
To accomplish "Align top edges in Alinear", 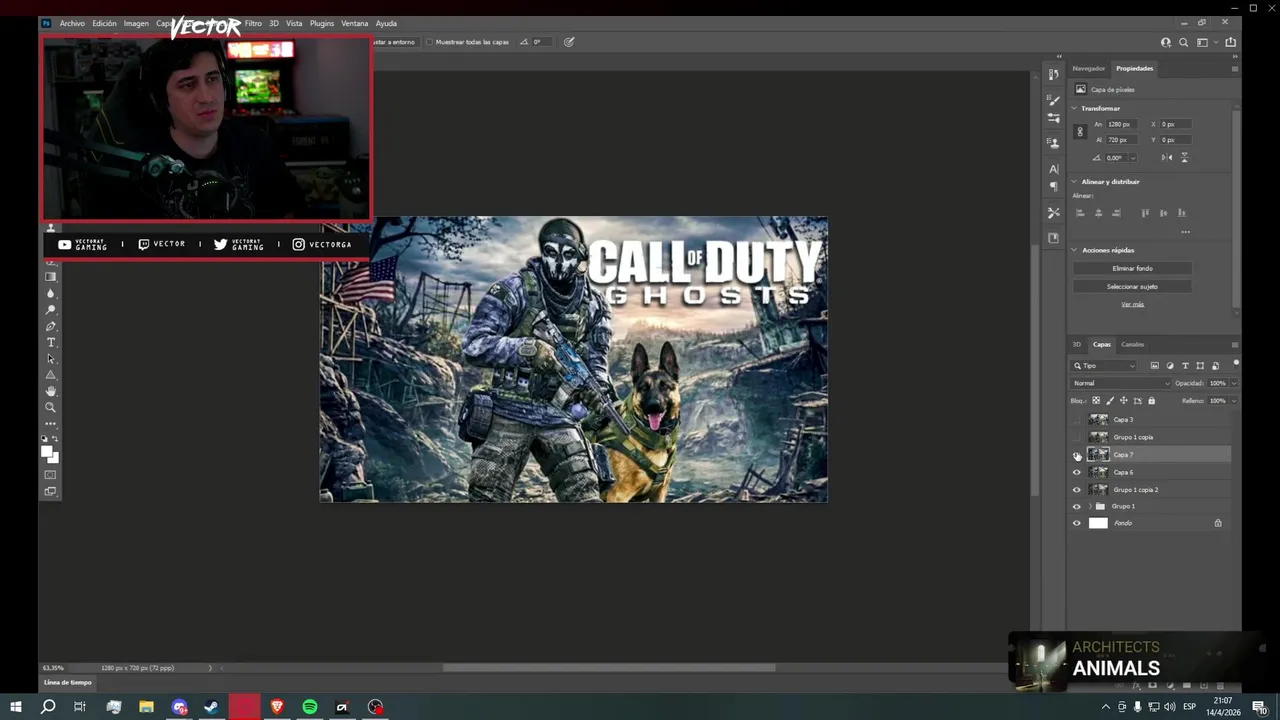I will [x=1145, y=213].
